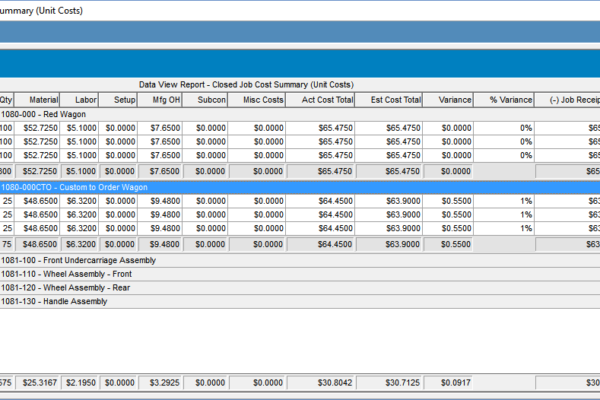Click grand total Act Cost $30.8042
The width and height of the screenshot is (600, 400).
[321, 383]
